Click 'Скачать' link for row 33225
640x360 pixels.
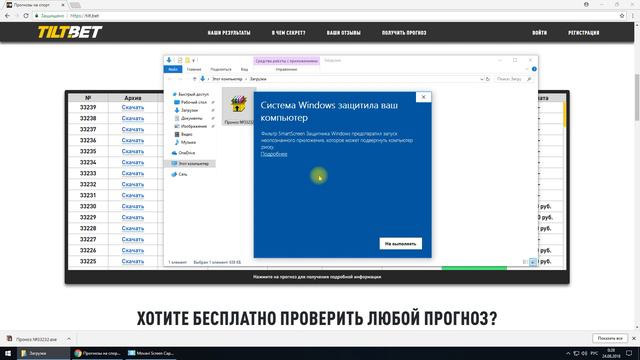point(133,261)
